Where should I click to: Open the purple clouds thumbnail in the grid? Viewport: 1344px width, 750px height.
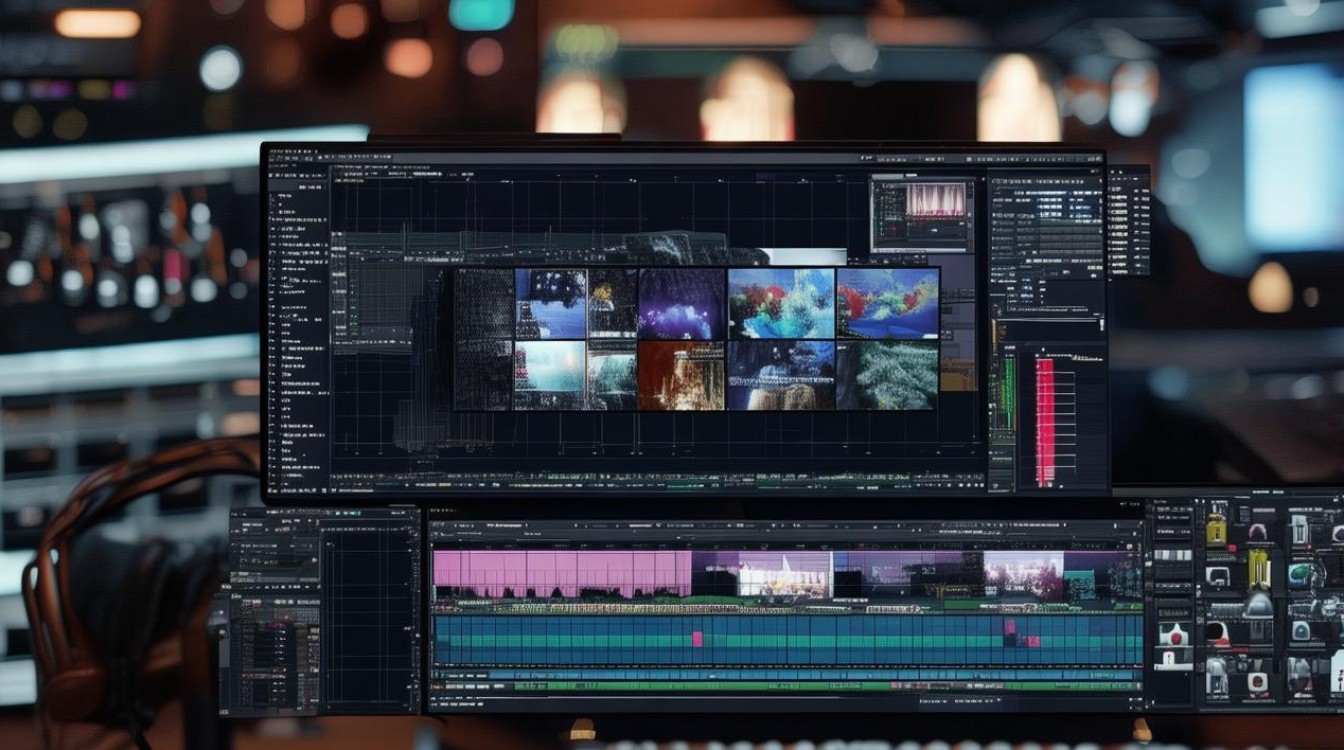[682, 303]
